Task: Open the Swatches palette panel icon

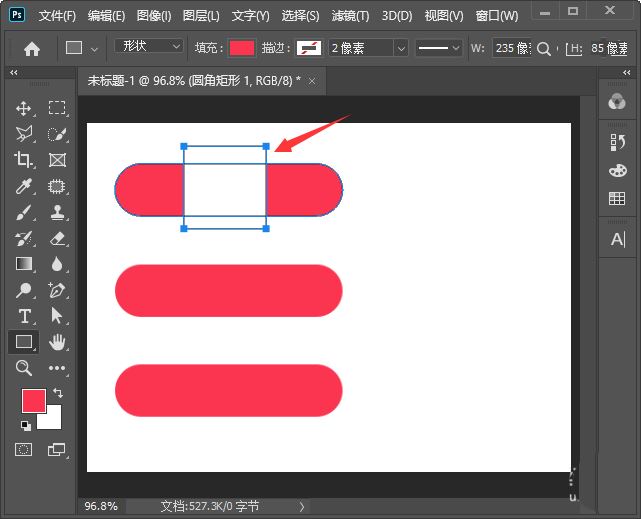Action: click(x=617, y=170)
